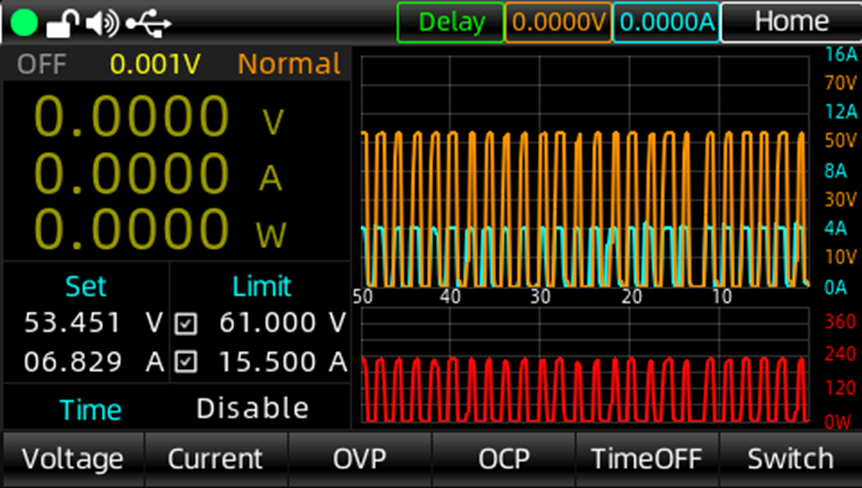The width and height of the screenshot is (862, 488).
Task: Click the set current value 06.829
Action: (x=73, y=362)
